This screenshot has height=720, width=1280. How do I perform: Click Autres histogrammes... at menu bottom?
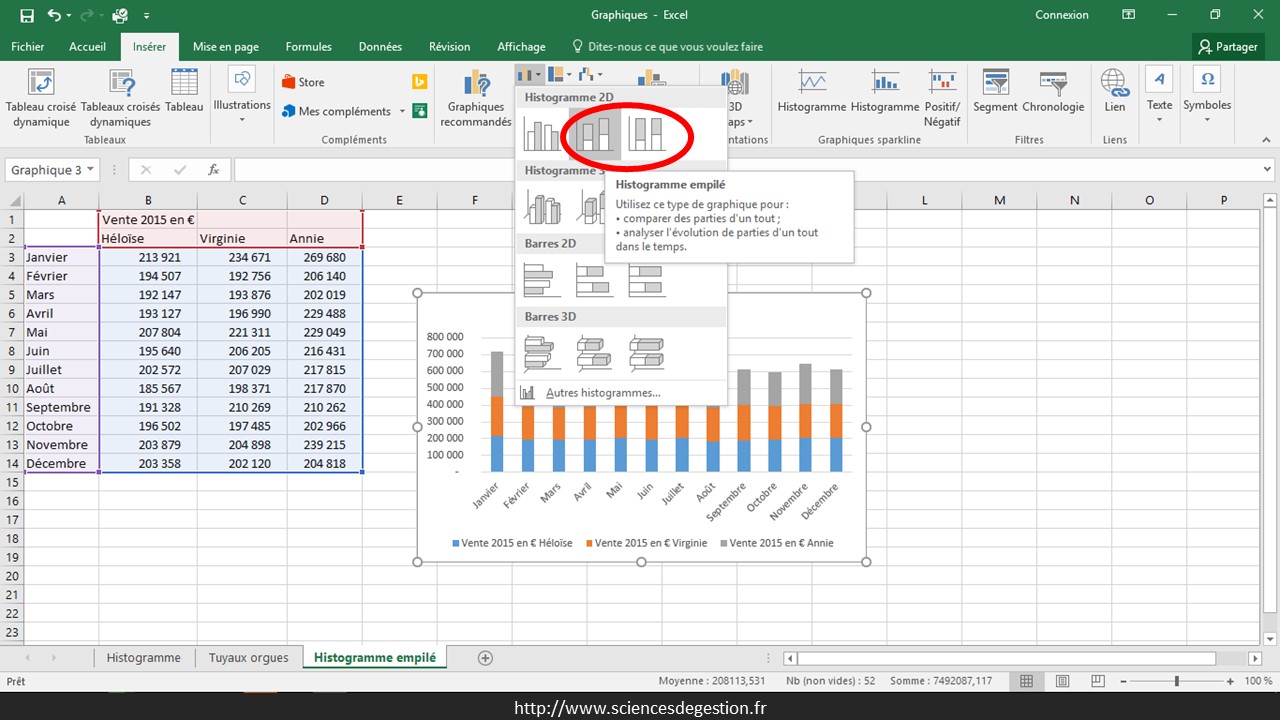[x=602, y=393]
